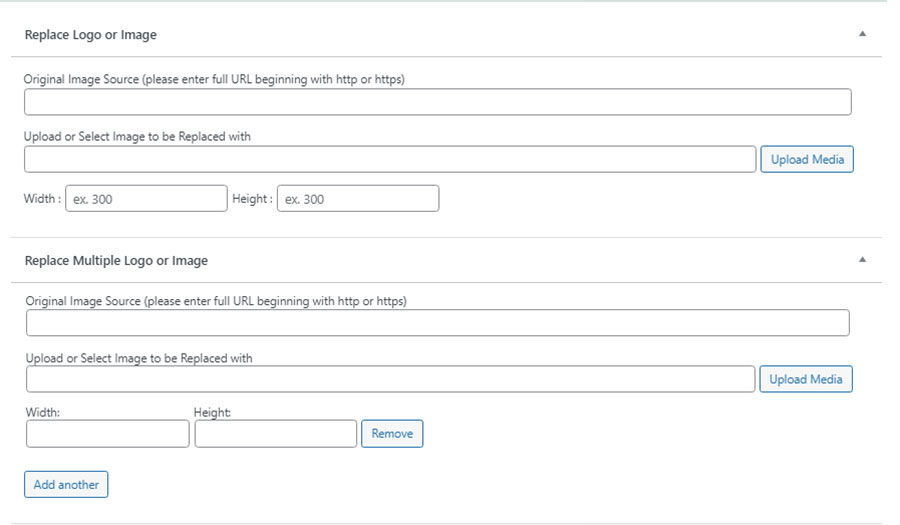Focus the empty Width field next to Remove

(107, 434)
